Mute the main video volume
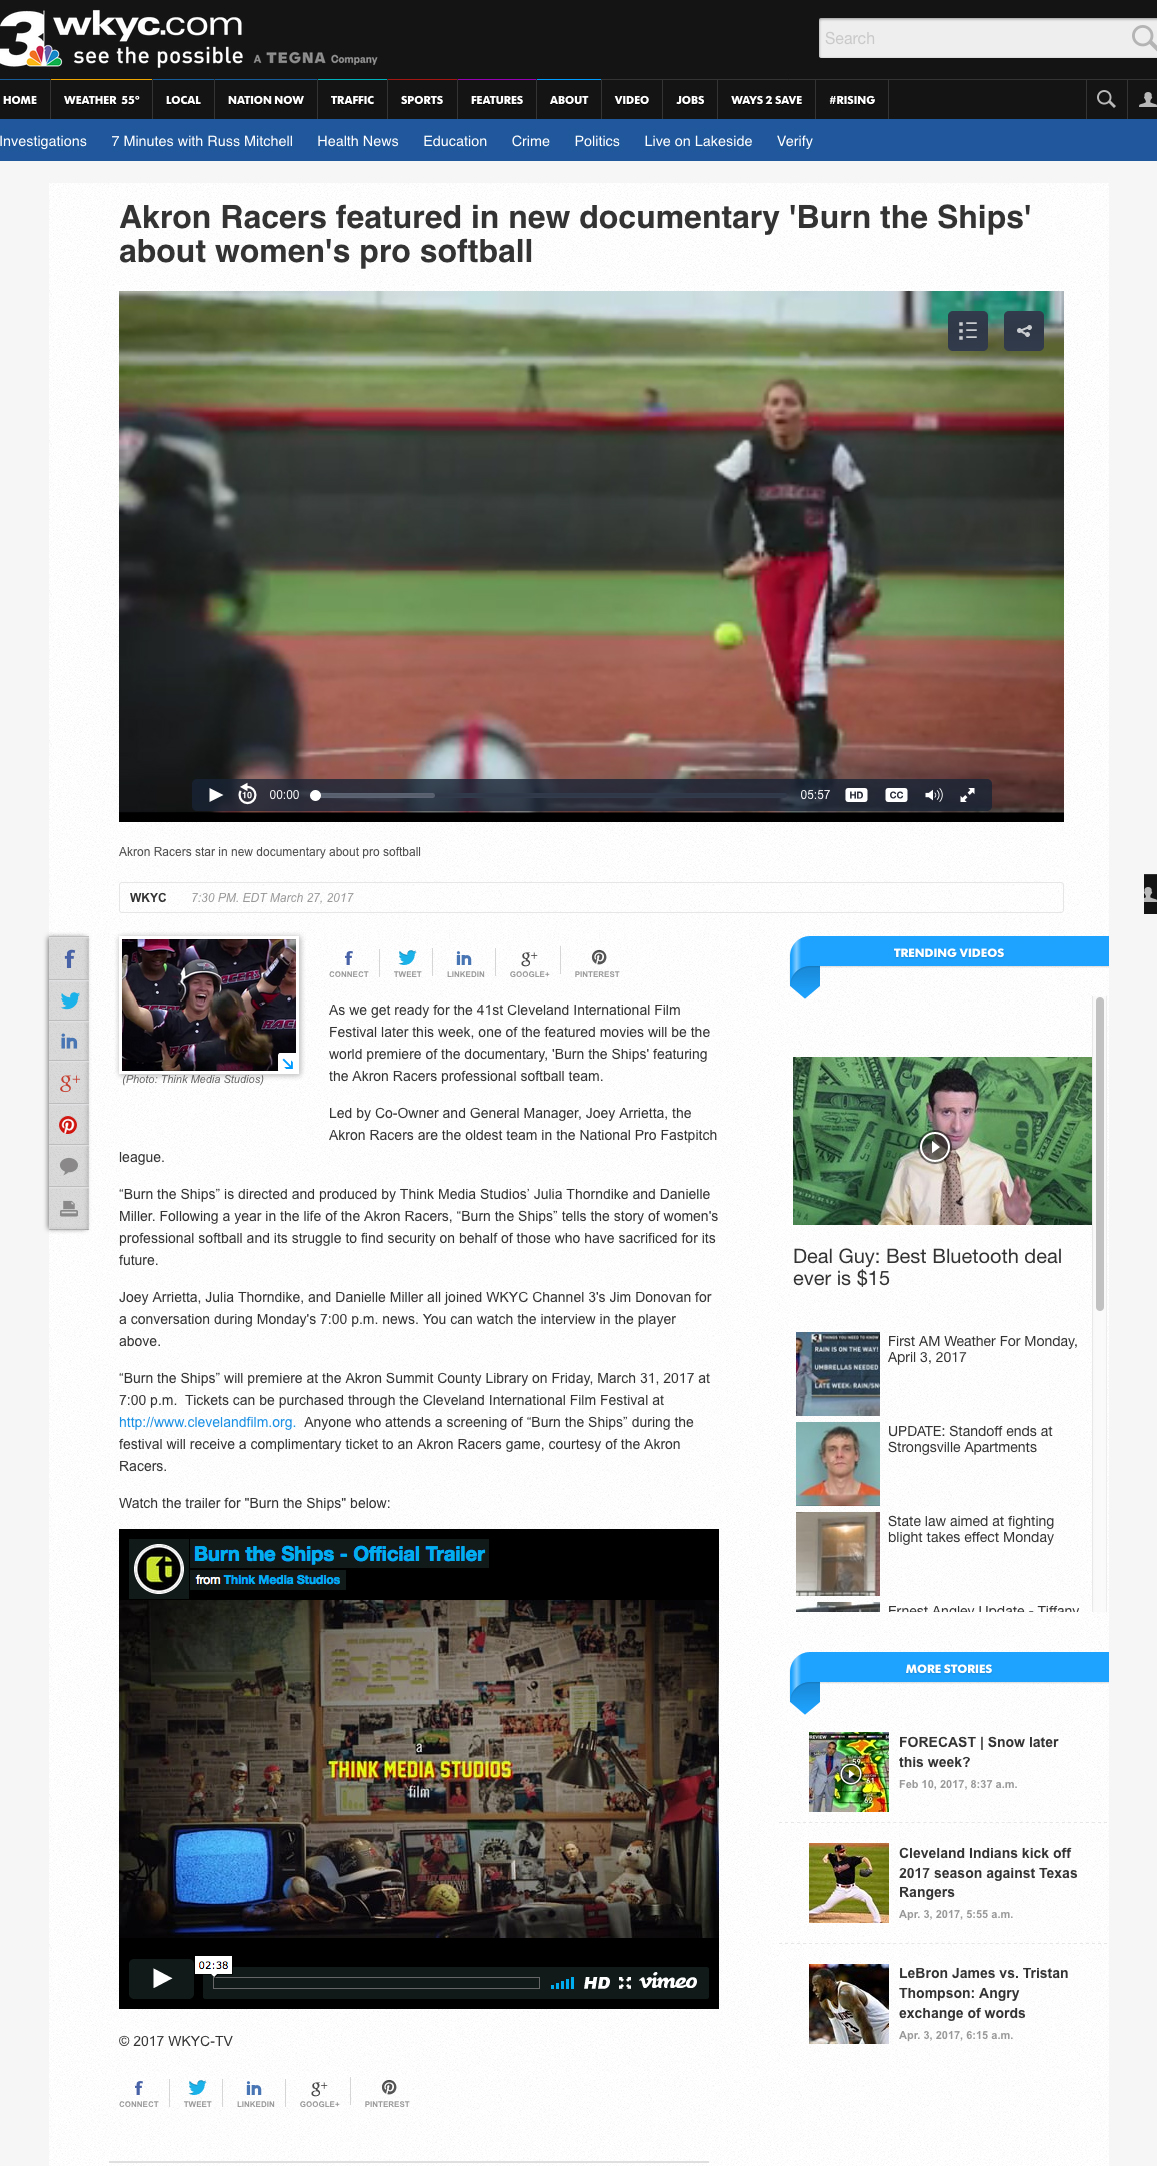This screenshot has width=1157, height=2166. coord(934,795)
